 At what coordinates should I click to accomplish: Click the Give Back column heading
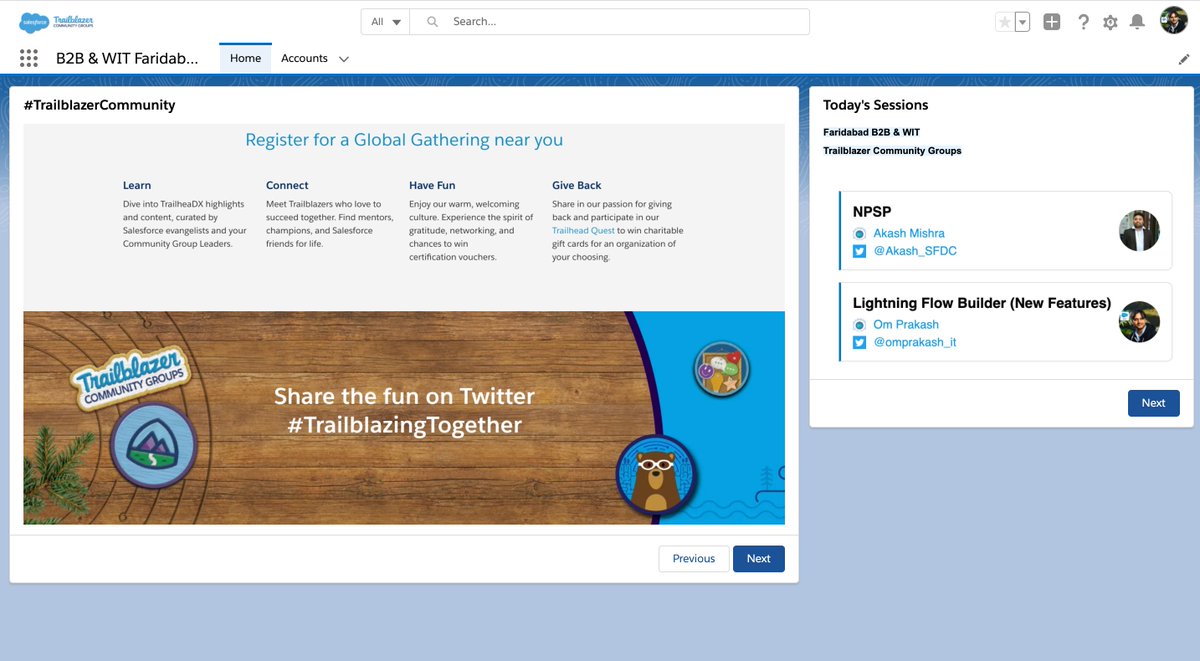pyautogui.click(x=577, y=185)
